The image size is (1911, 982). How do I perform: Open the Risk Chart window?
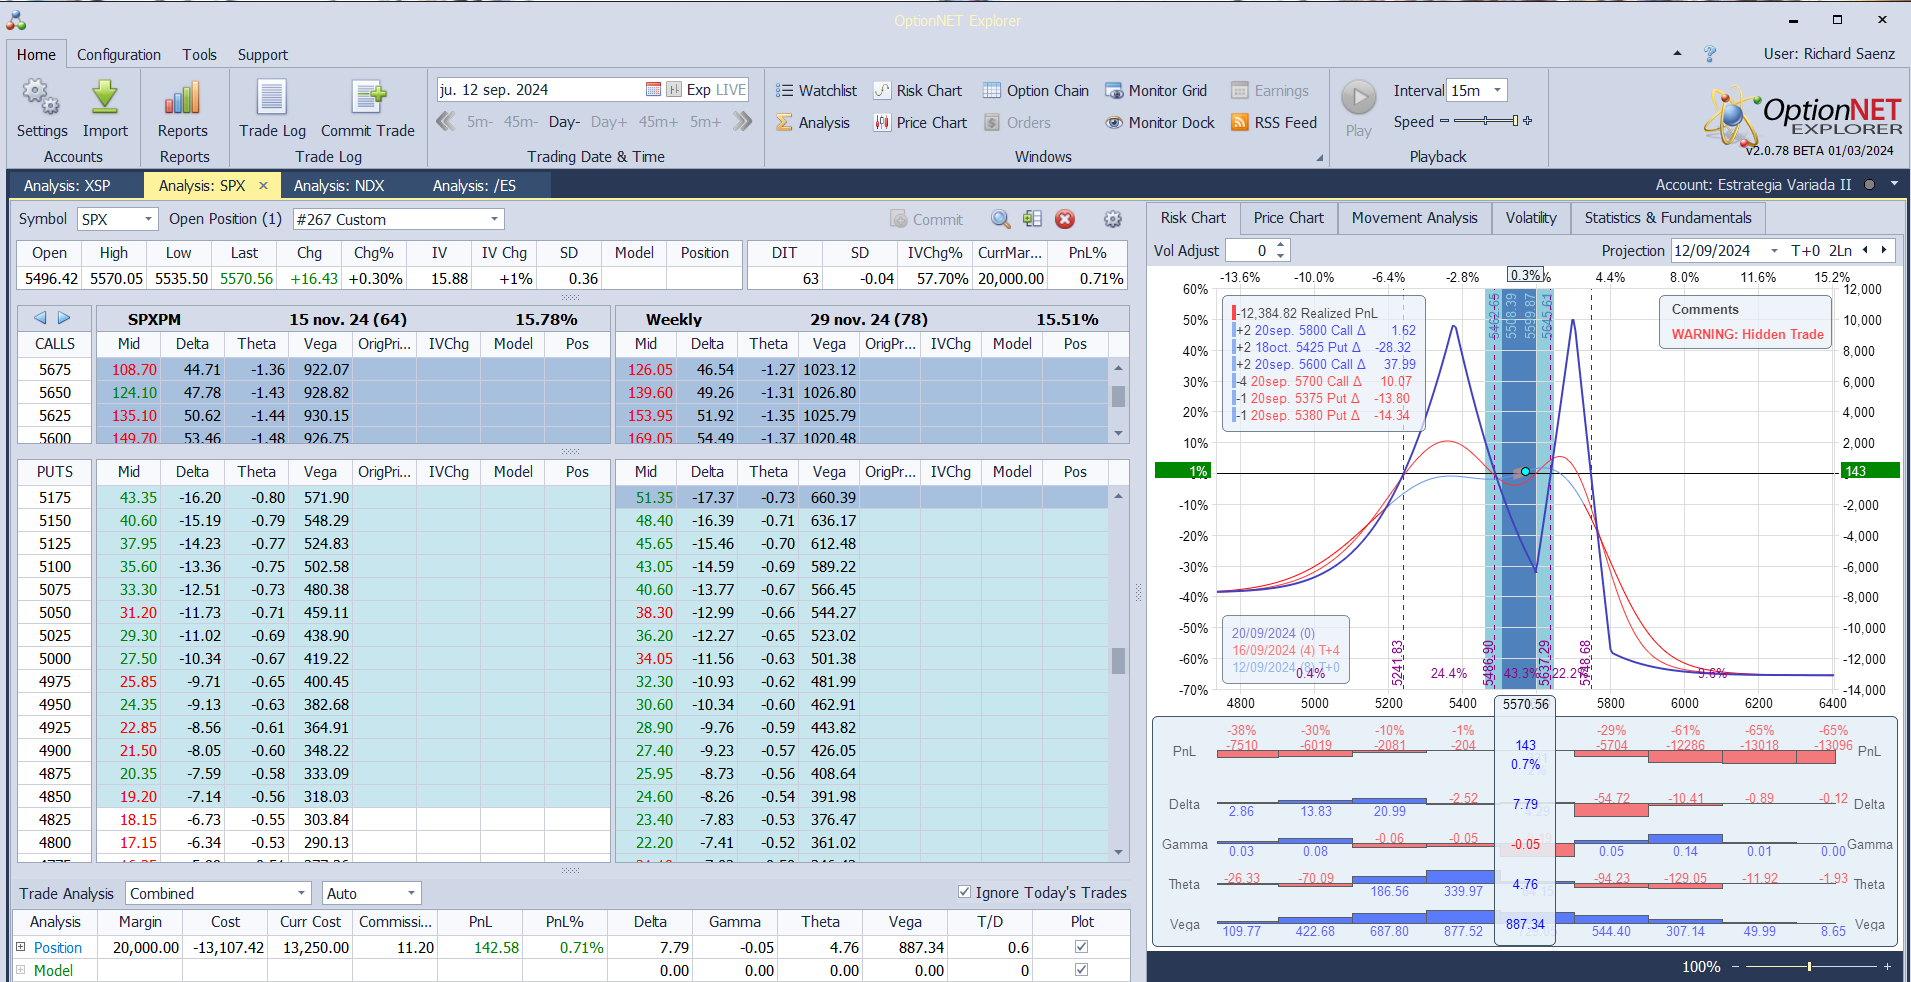click(x=918, y=91)
